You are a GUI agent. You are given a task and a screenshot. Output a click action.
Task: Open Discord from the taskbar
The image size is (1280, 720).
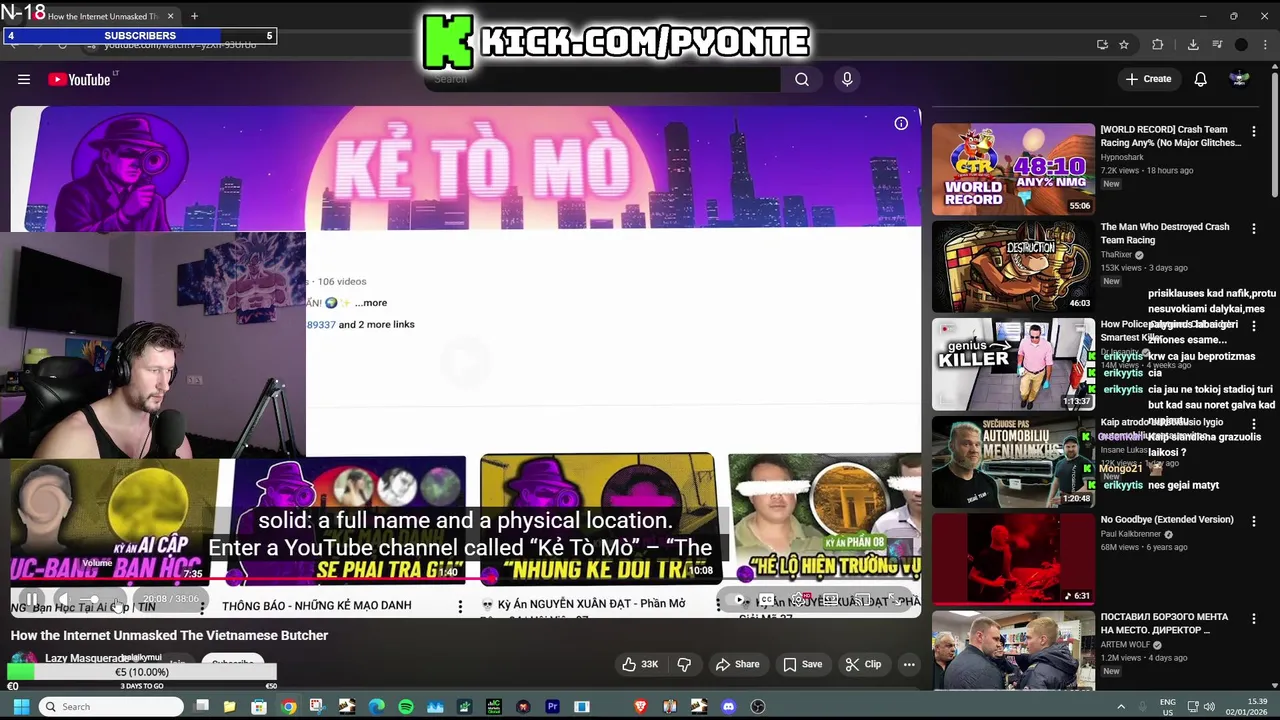click(728, 707)
